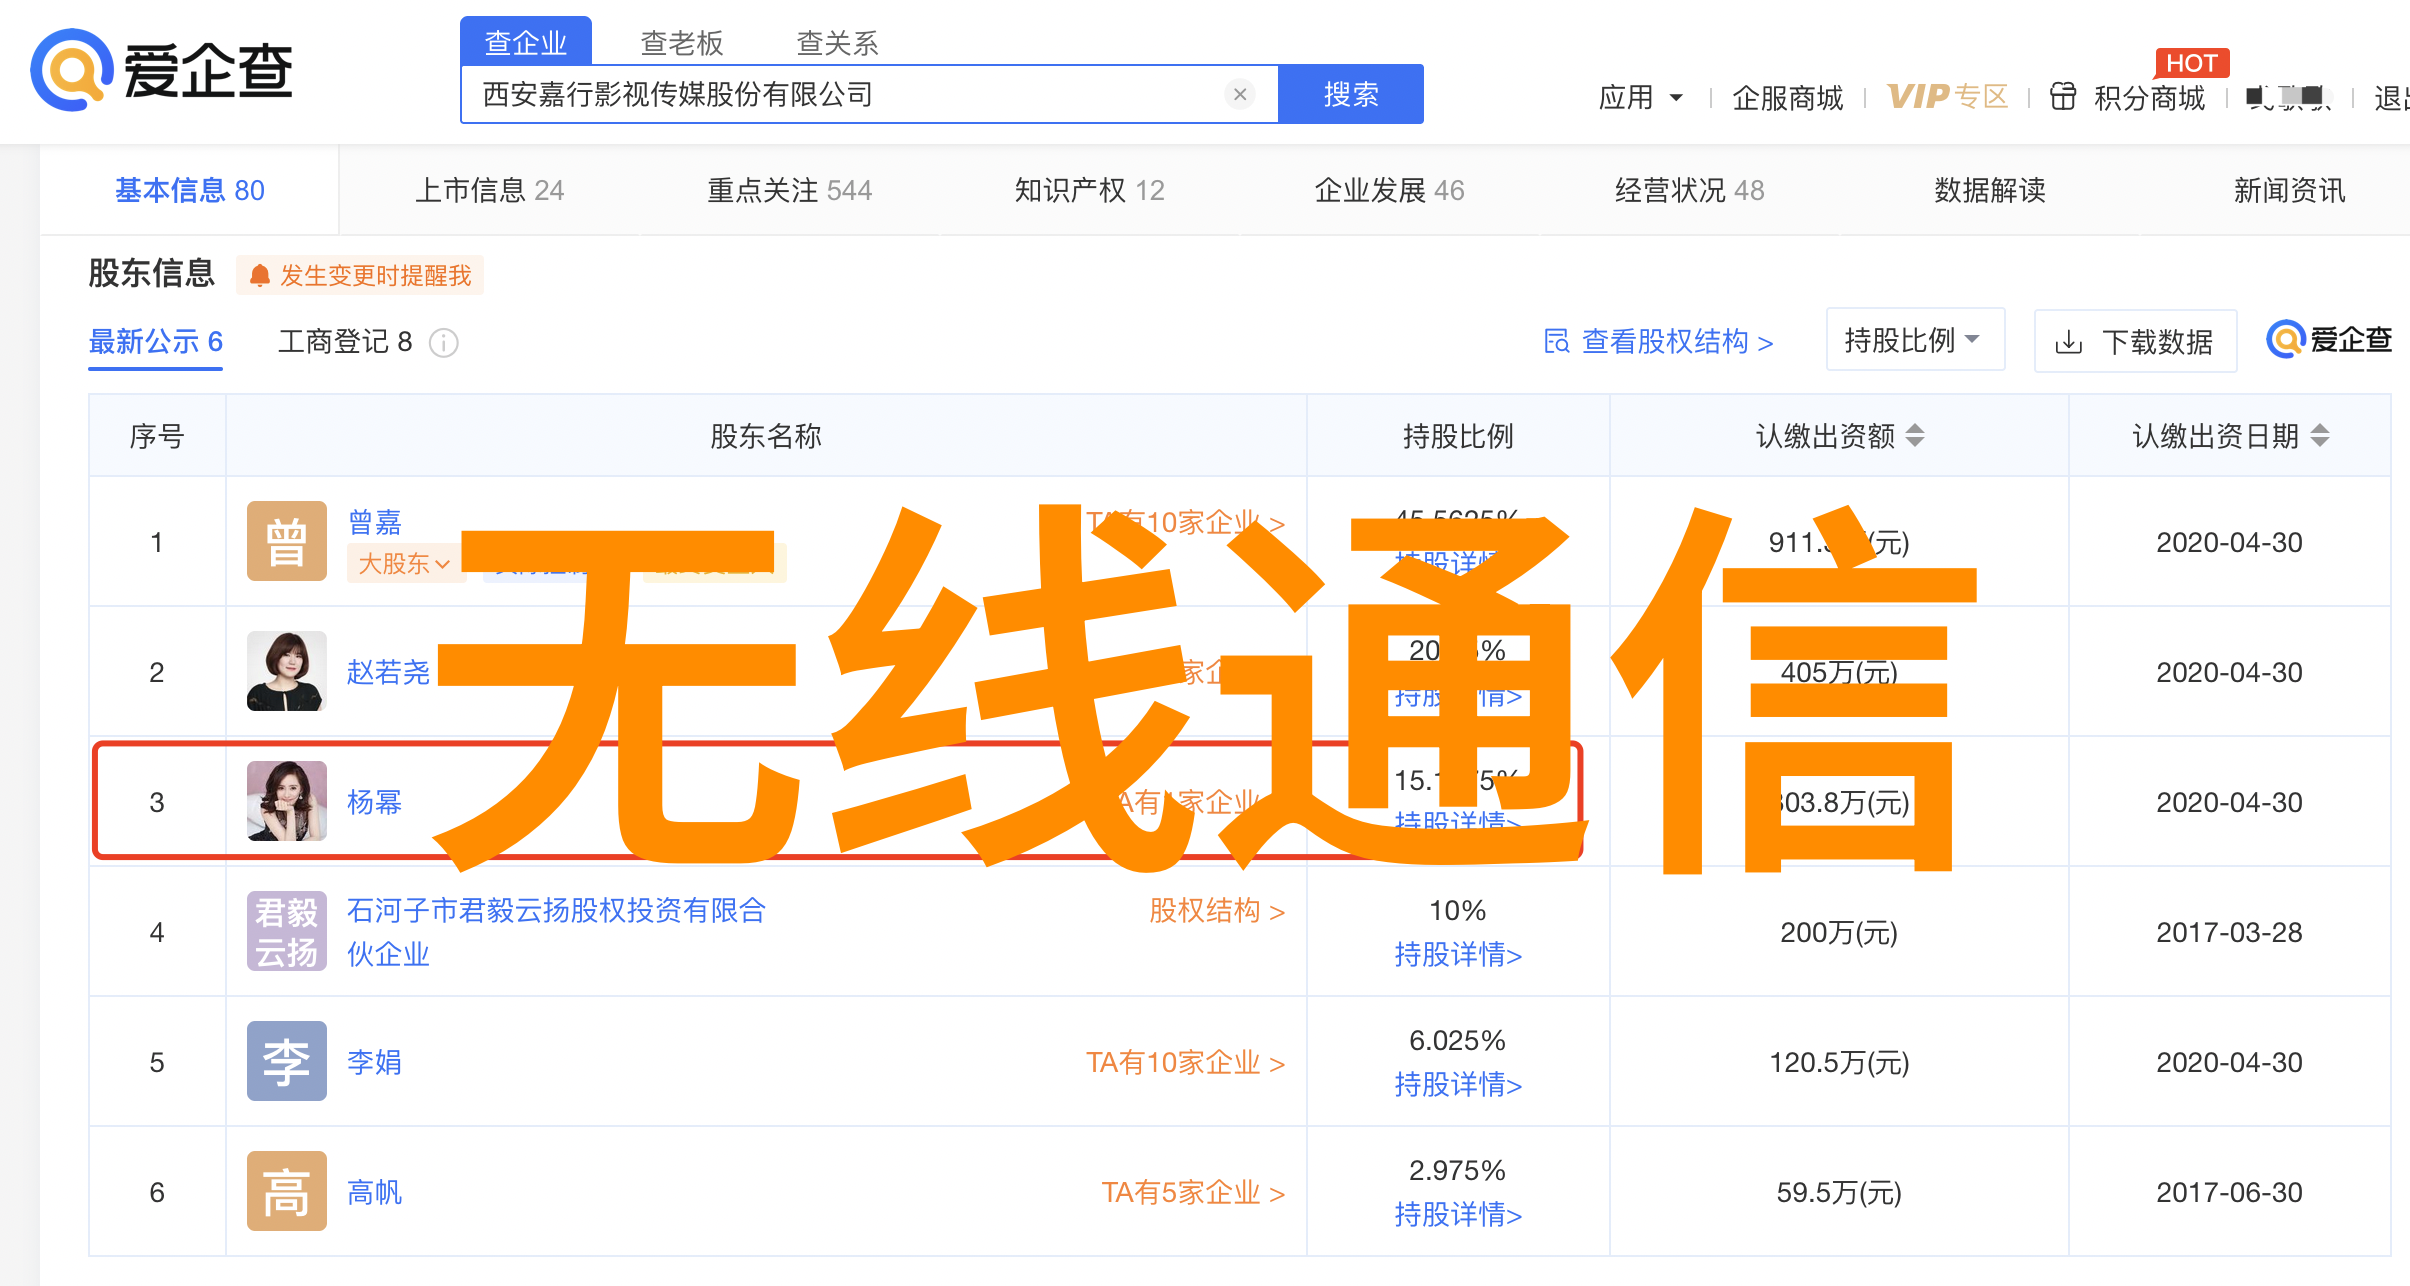Select the 查企业 search tab

tap(526, 42)
